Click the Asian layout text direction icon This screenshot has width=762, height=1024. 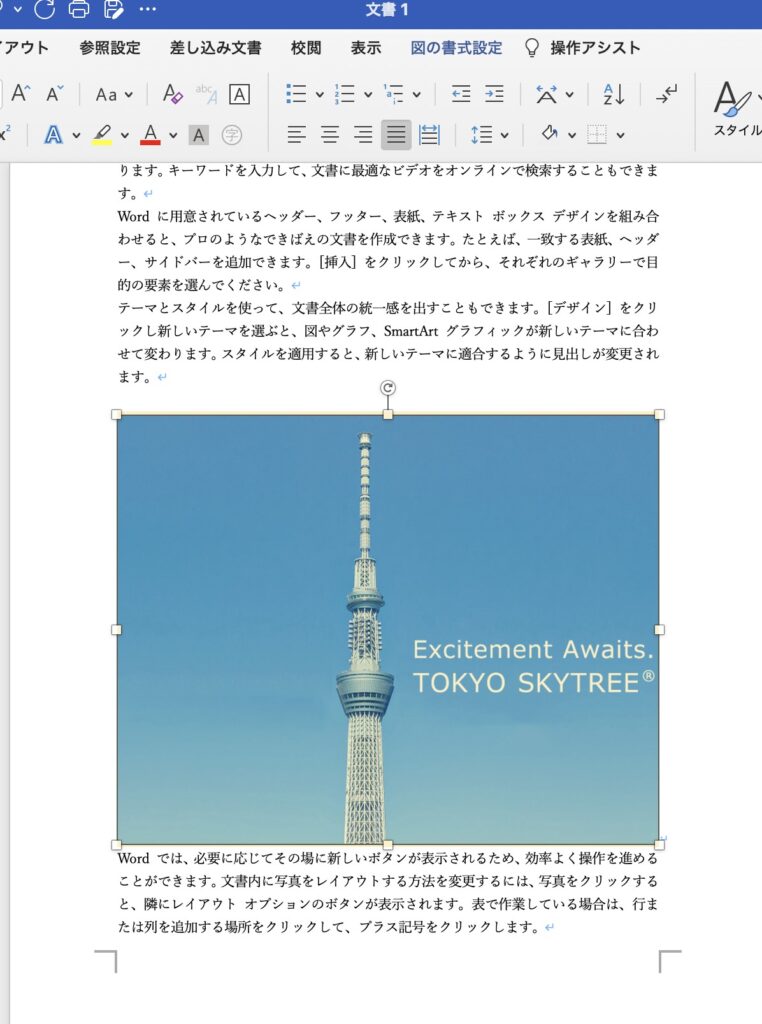click(x=547, y=95)
